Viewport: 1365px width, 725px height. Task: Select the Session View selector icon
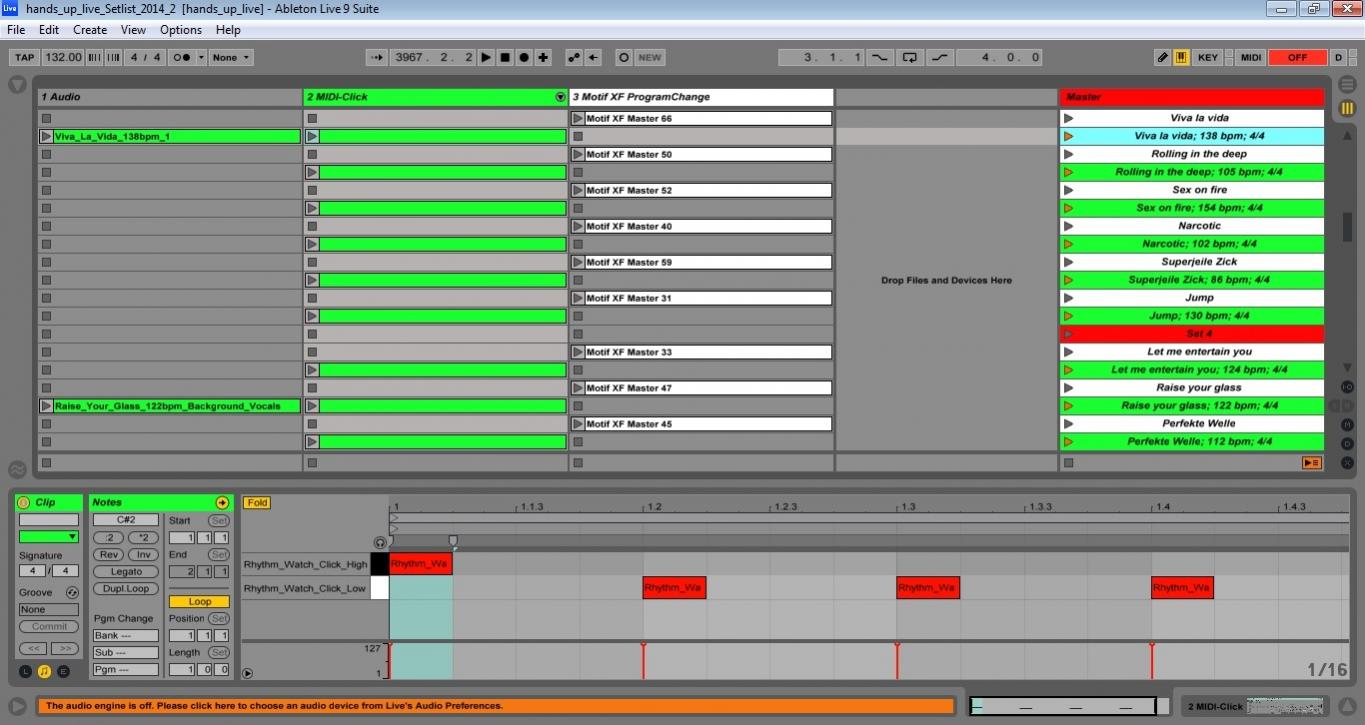[1347, 108]
